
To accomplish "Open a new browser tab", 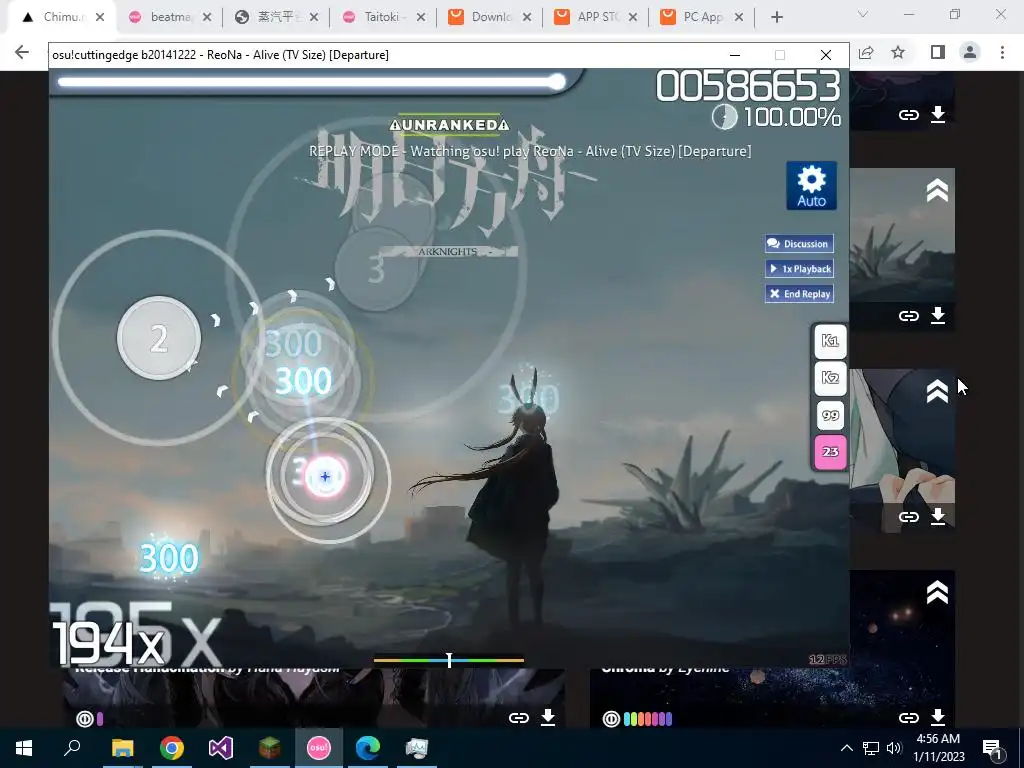I will pos(776,17).
